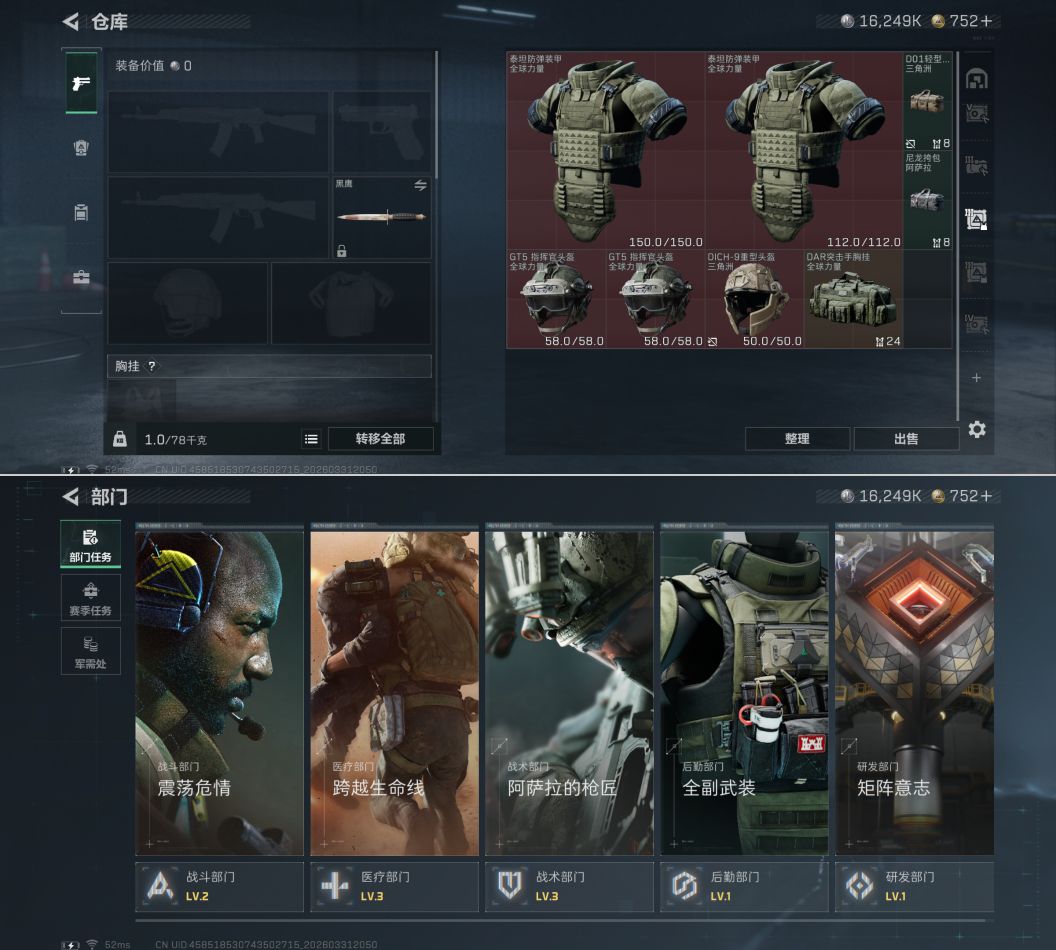The height and width of the screenshot is (950, 1056).
Task: Click the plus to add 752 currency
Action: click(x=985, y=21)
